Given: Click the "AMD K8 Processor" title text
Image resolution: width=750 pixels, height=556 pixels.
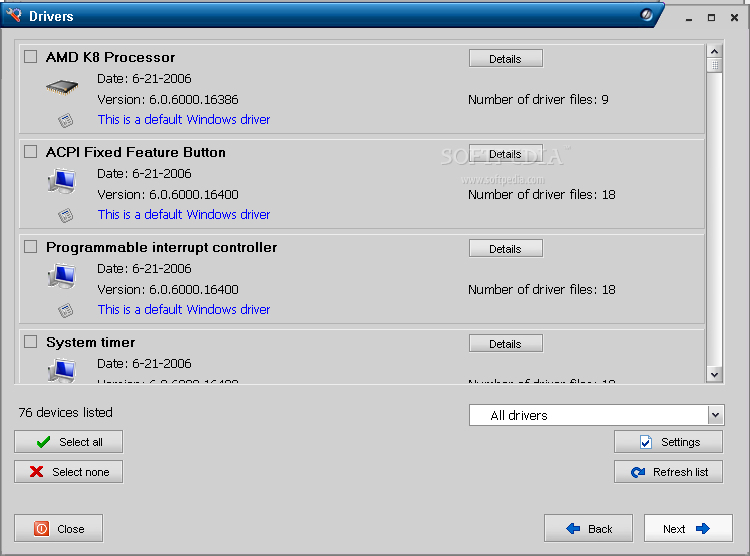Looking at the screenshot, I should tap(110, 57).
